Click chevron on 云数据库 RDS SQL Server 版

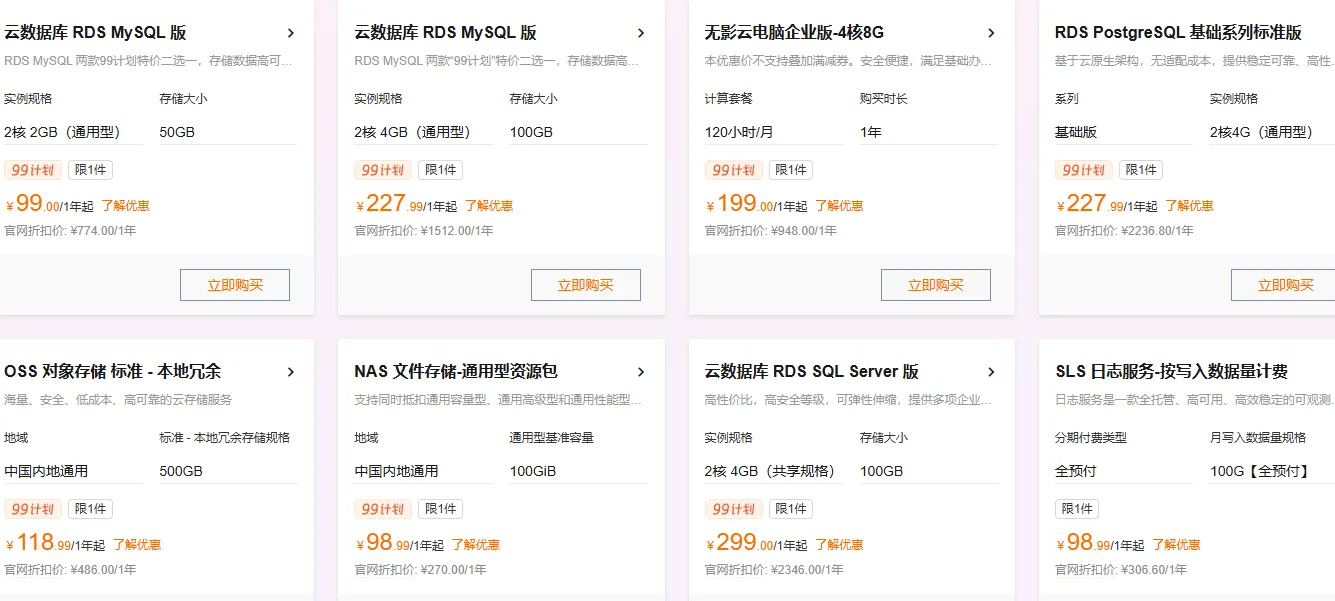992,371
